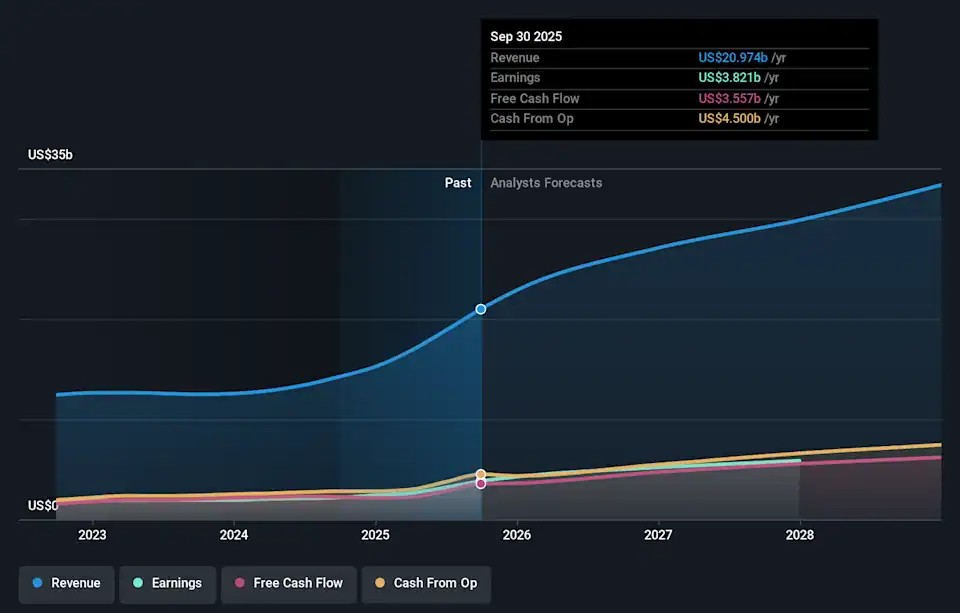
Task: Toggle the Cash From Op legend button
Action: pyautogui.click(x=426, y=583)
